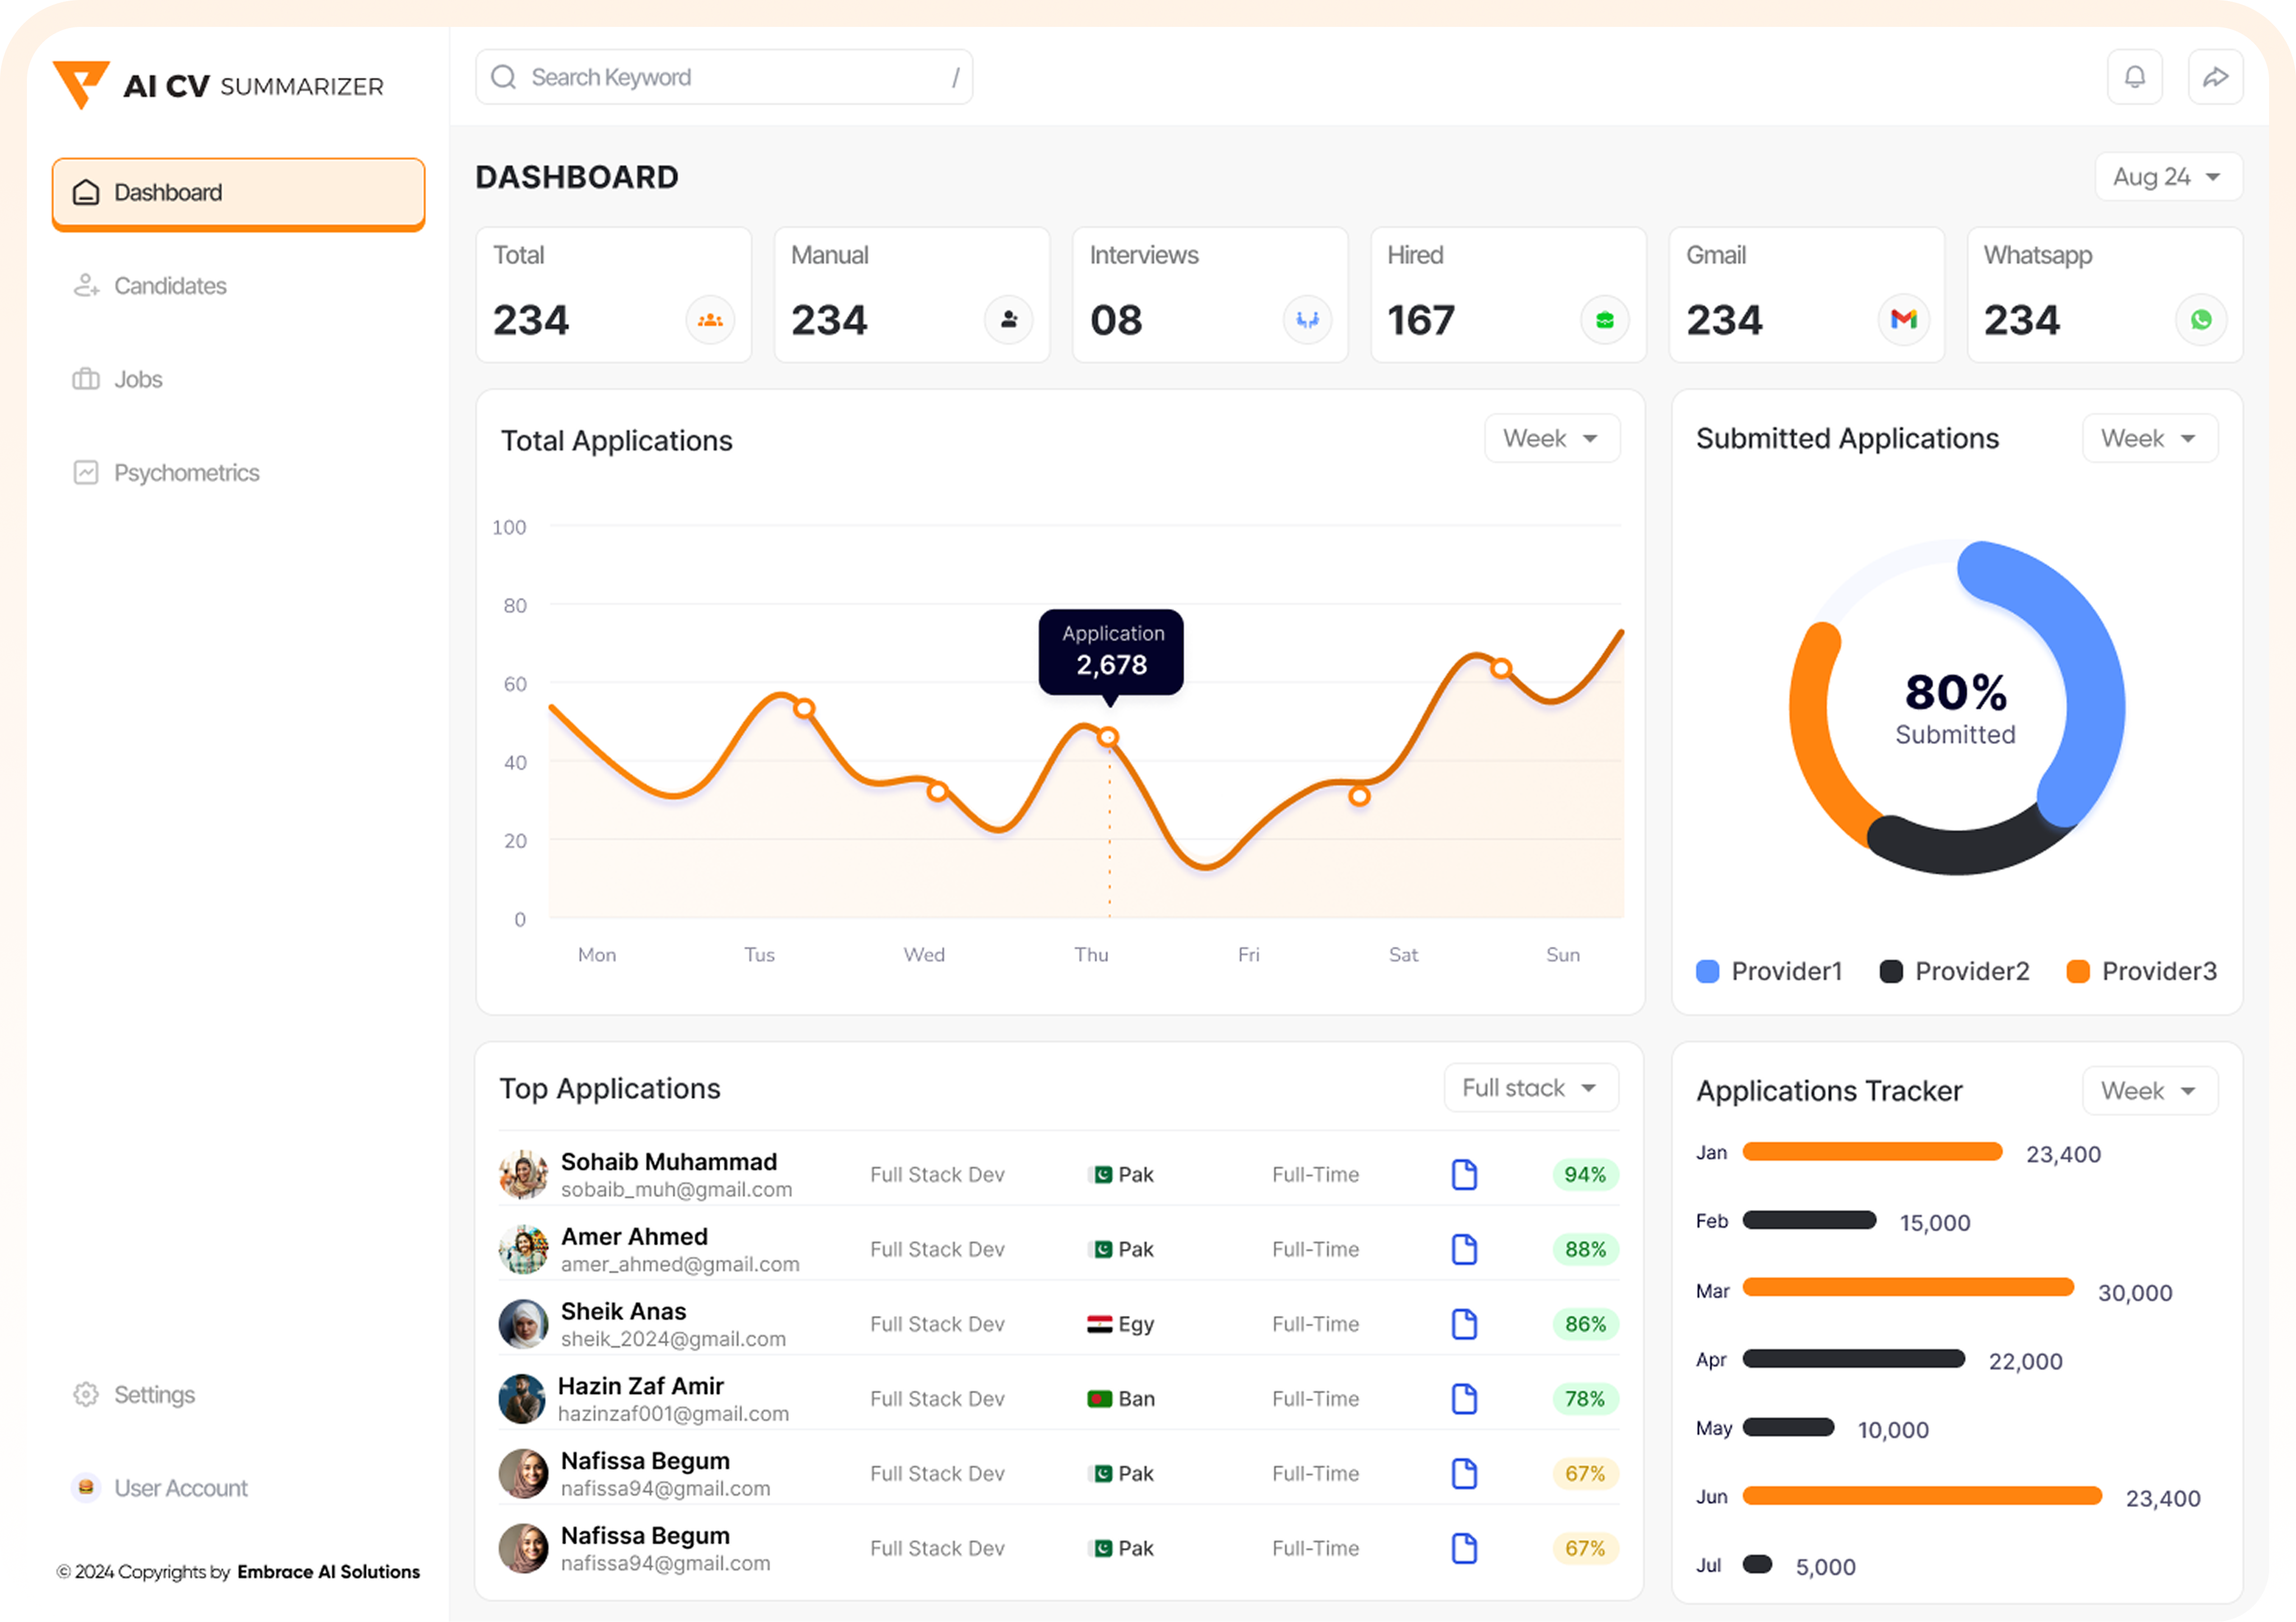Open Settings from the sidebar
Screen dimensions: 2296x1622
(x=155, y=1394)
